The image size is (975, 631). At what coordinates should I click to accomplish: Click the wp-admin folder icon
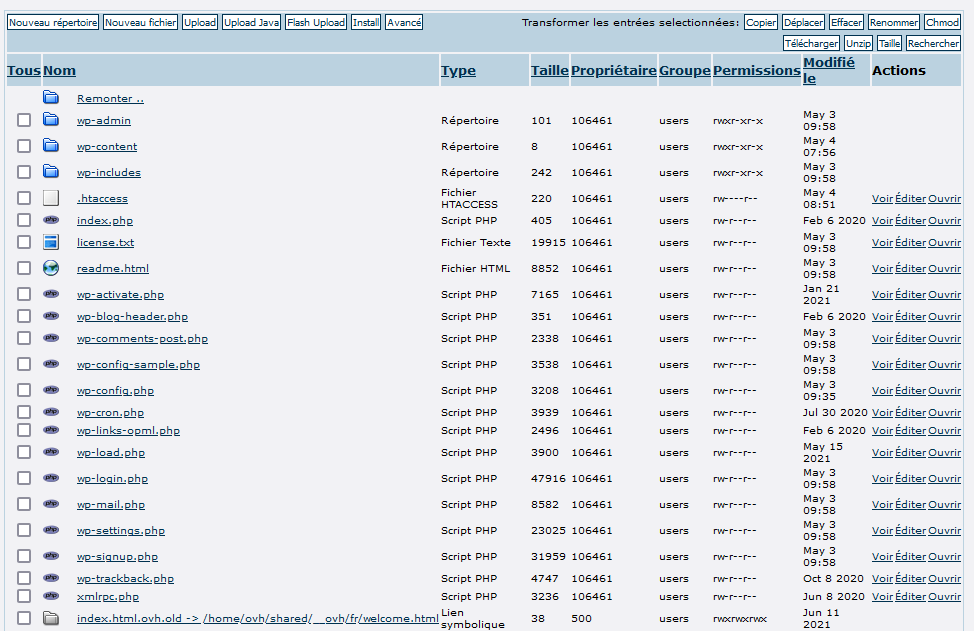pos(51,120)
